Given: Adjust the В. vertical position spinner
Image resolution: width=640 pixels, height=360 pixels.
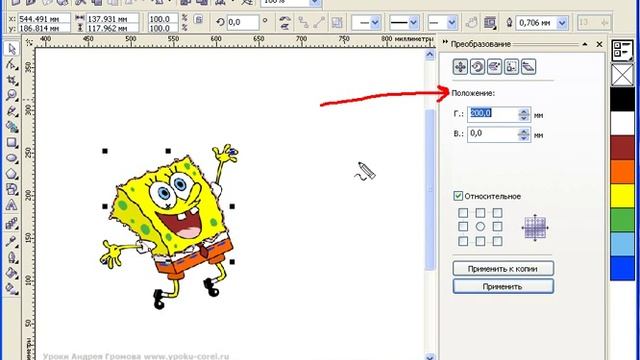Looking at the screenshot, I should click(x=524, y=134).
